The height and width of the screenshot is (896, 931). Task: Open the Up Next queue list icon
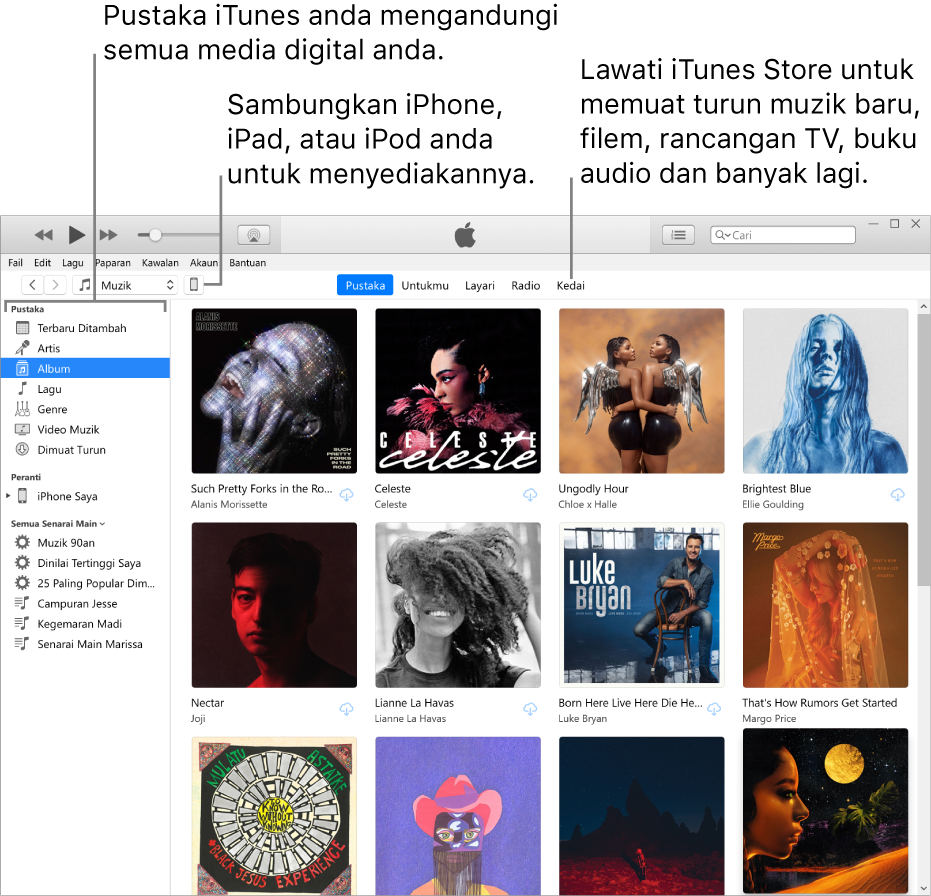click(x=678, y=234)
